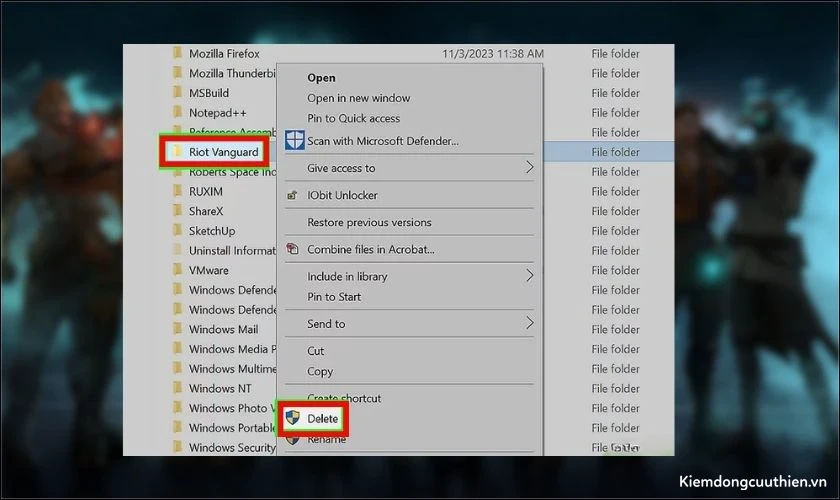This screenshot has width=840, height=500.
Task: Click the Windows Security folder icon
Action: click(x=177, y=446)
